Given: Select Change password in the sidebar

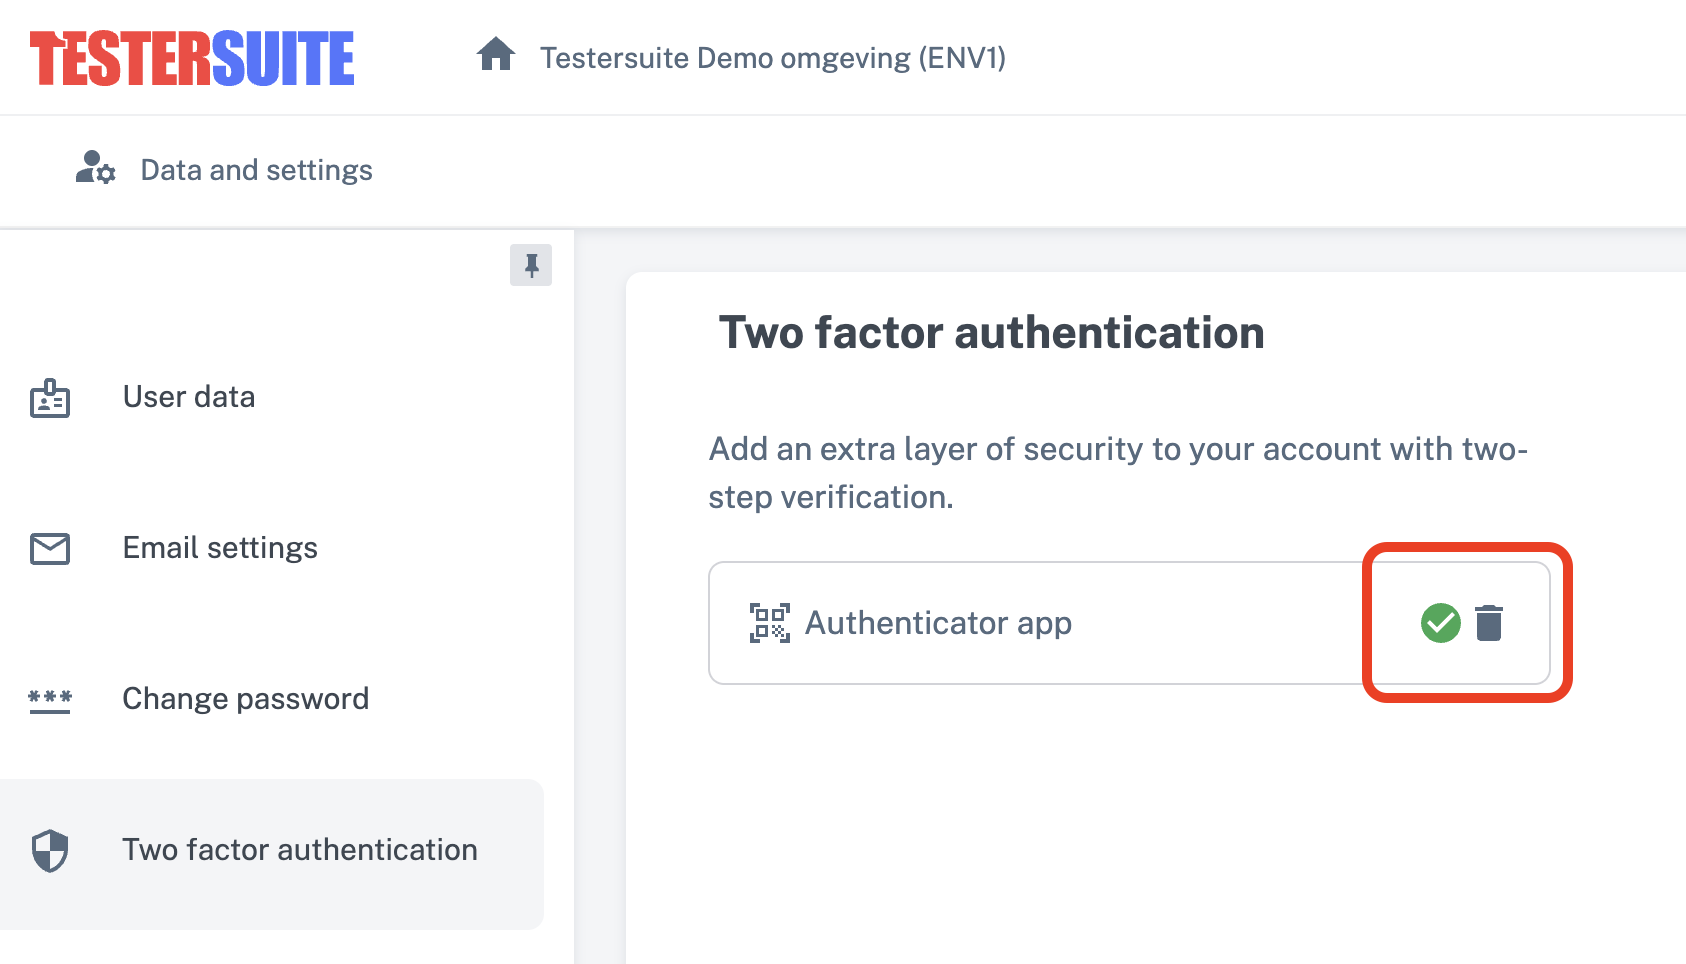Looking at the screenshot, I should tap(245, 699).
